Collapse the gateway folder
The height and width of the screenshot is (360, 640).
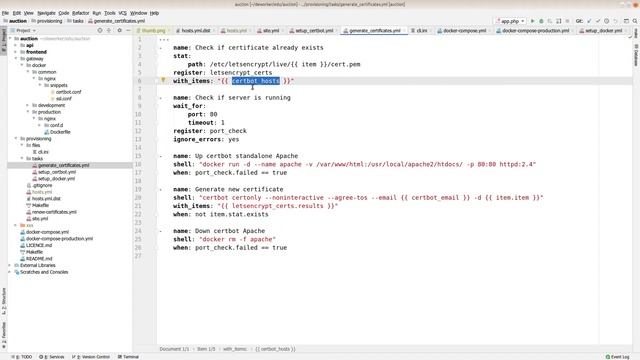point(16,58)
